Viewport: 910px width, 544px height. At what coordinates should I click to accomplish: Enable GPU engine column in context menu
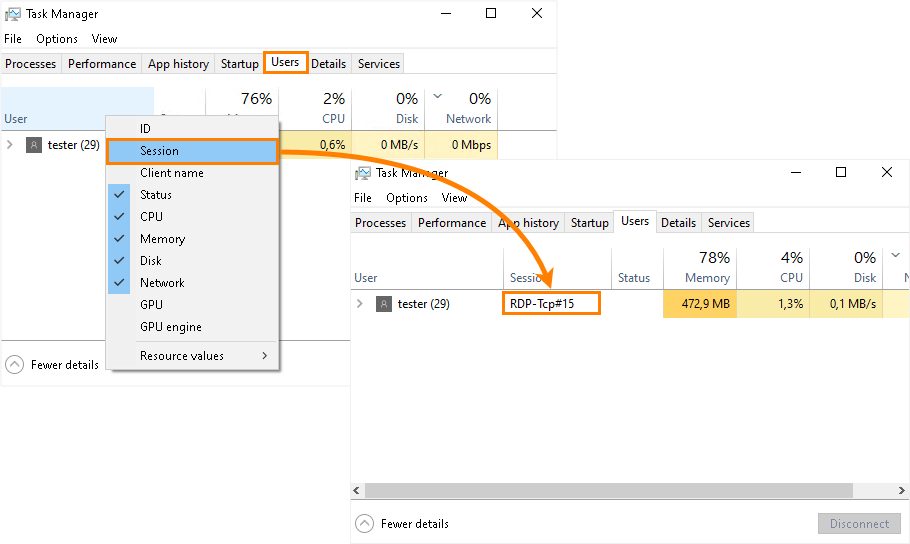pyautogui.click(x=193, y=327)
